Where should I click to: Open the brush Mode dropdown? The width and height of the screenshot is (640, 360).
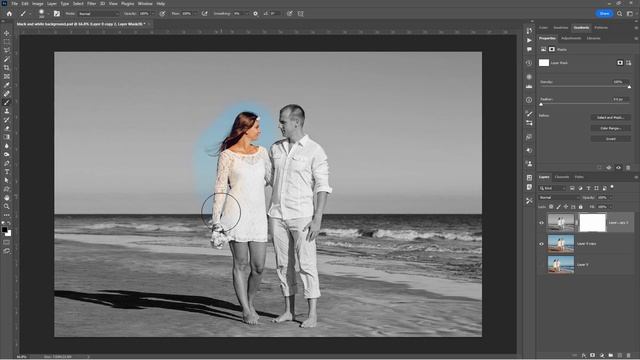point(98,13)
